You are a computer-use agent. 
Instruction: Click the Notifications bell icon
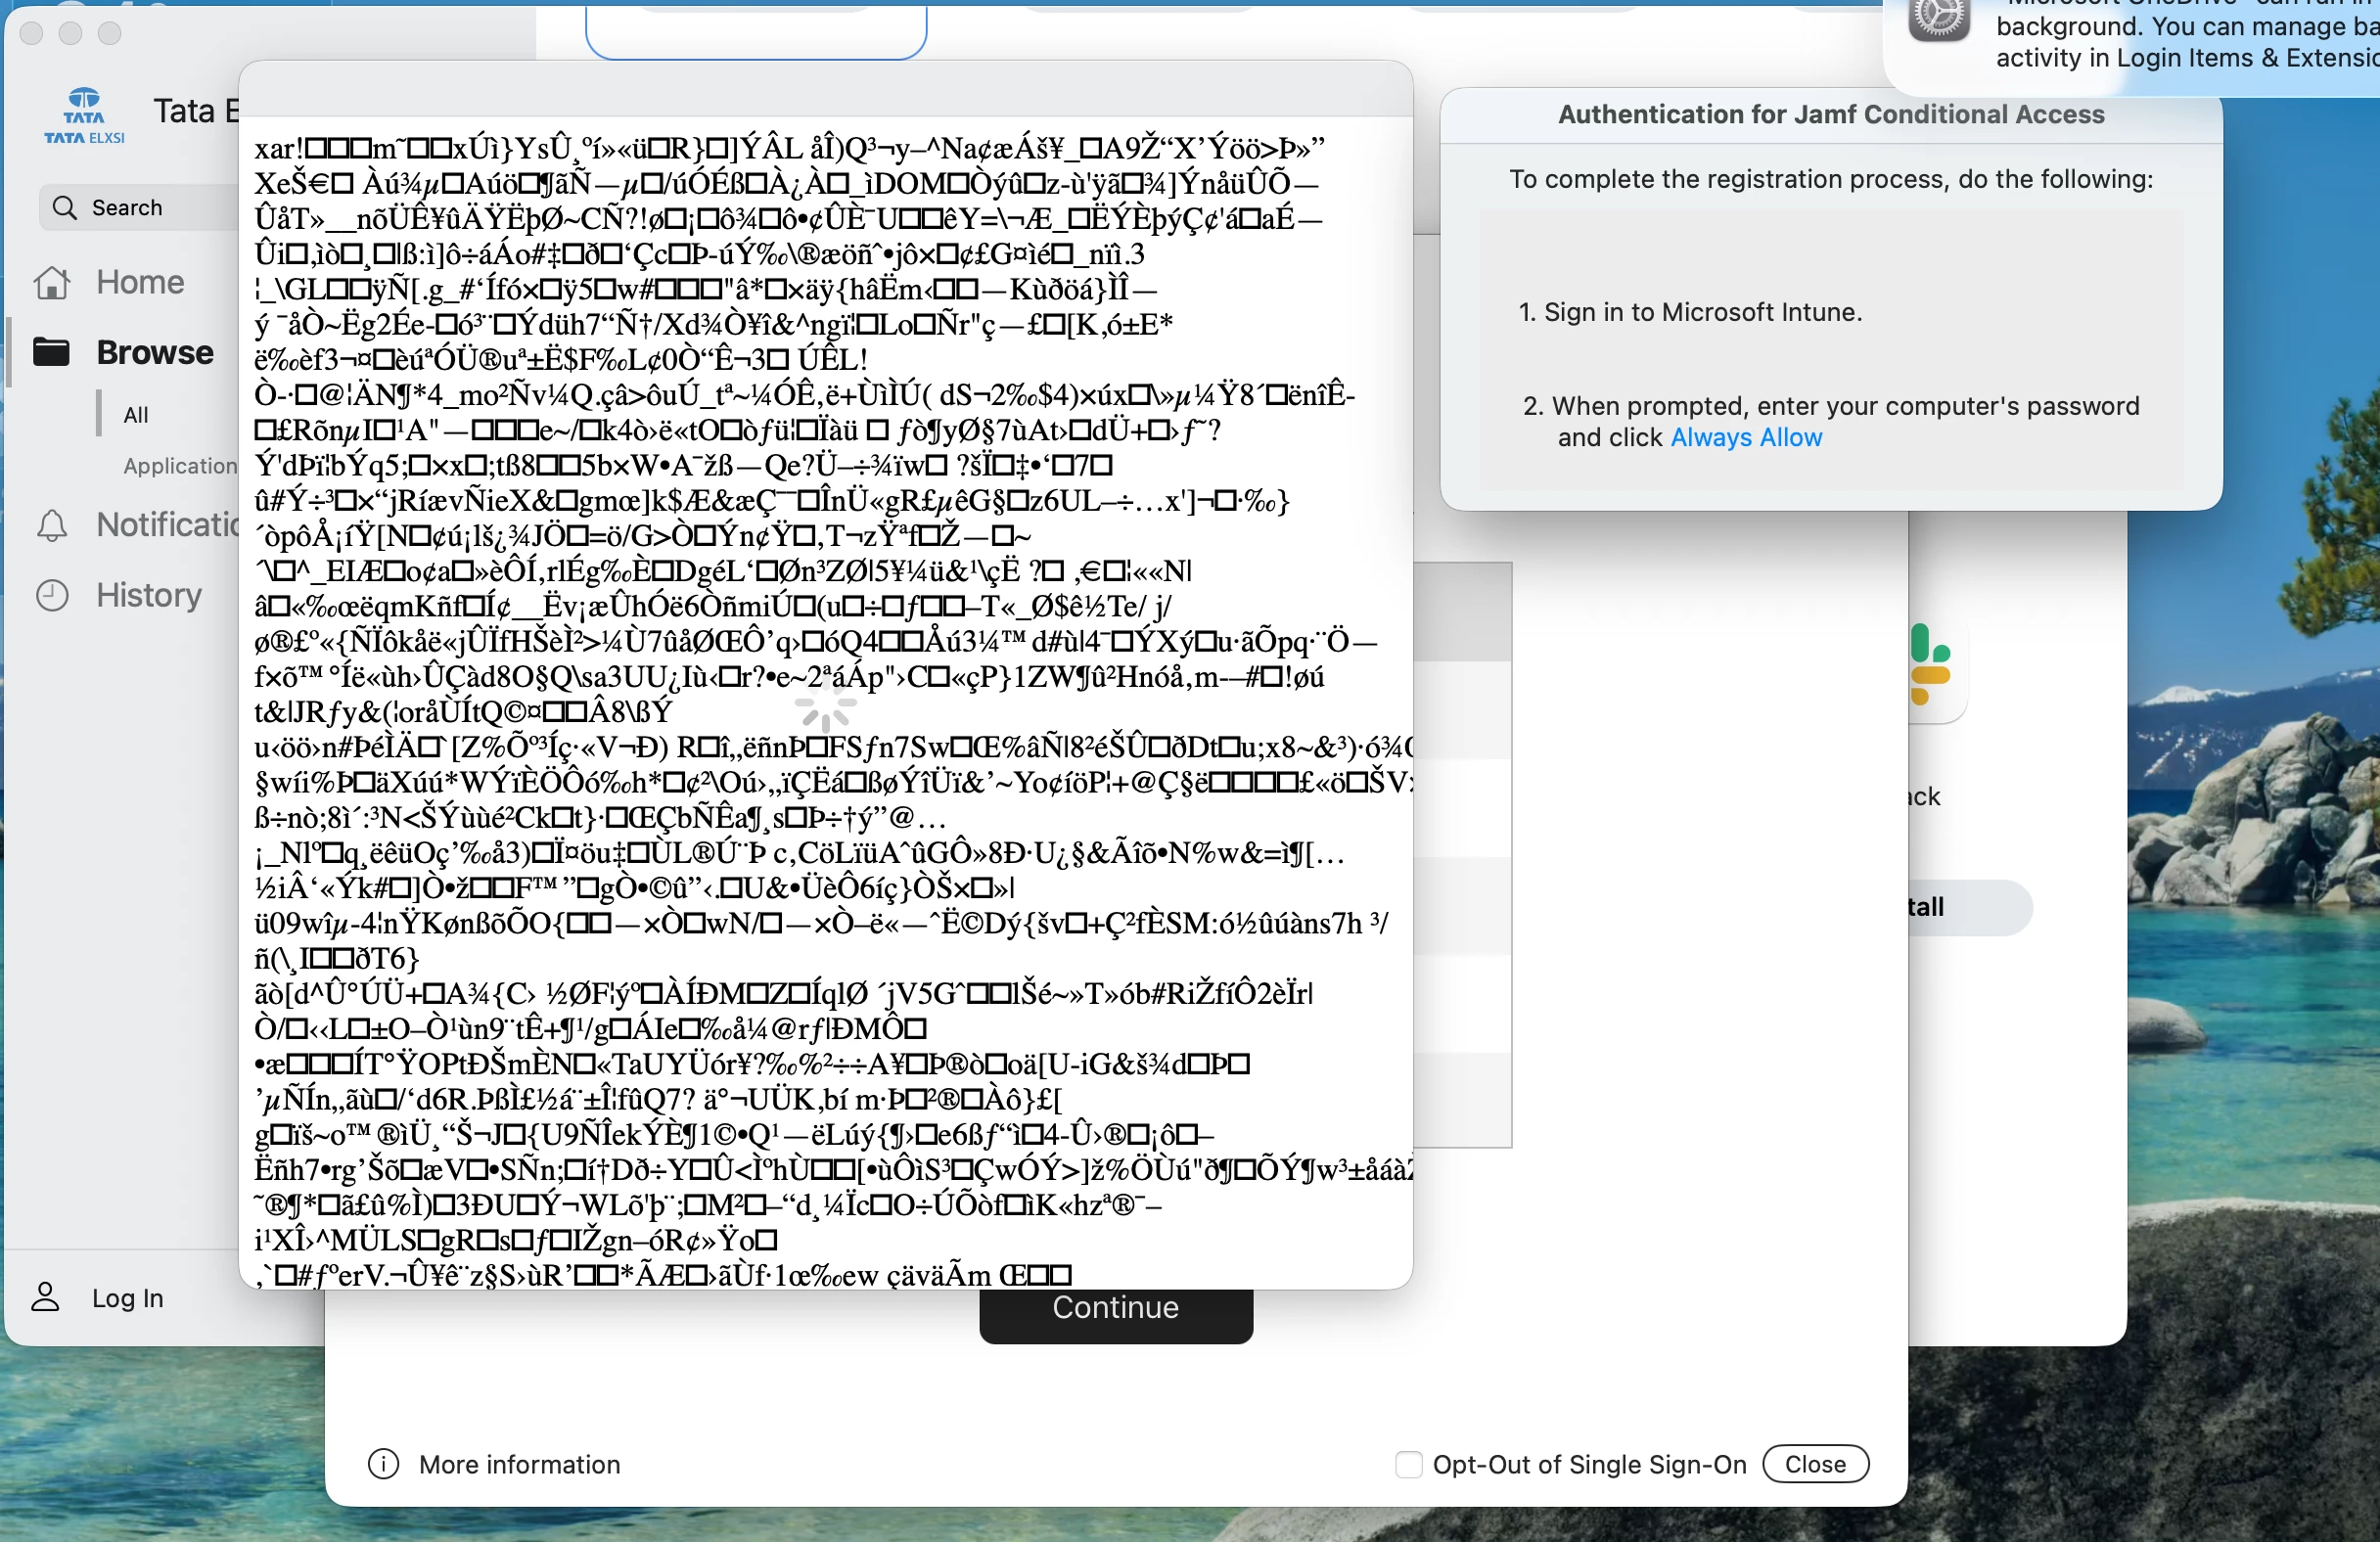click(52, 525)
